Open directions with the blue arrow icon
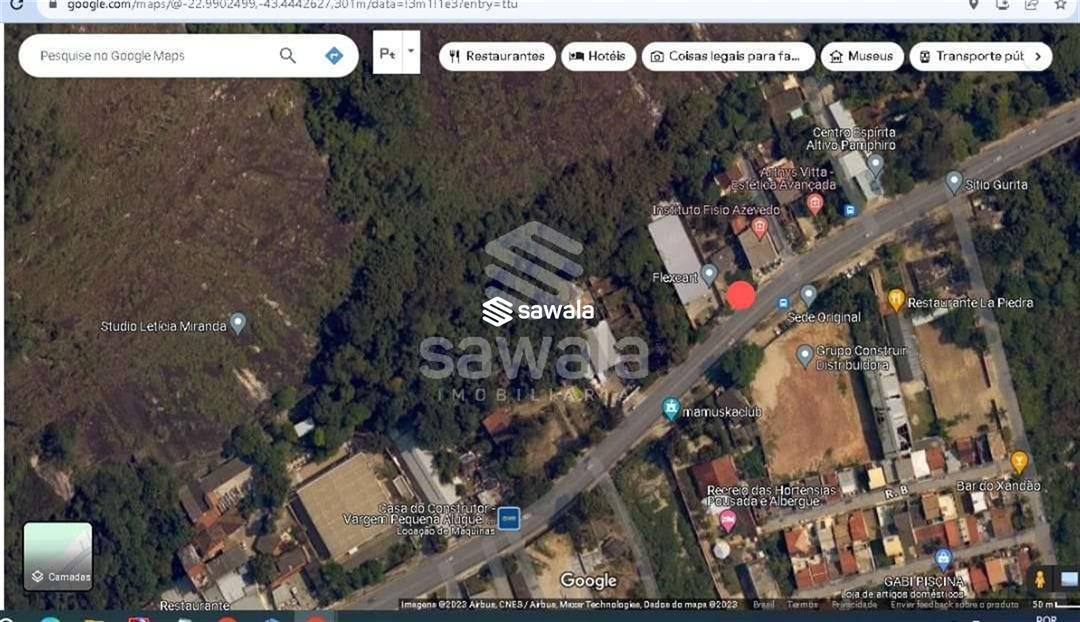 click(x=334, y=56)
